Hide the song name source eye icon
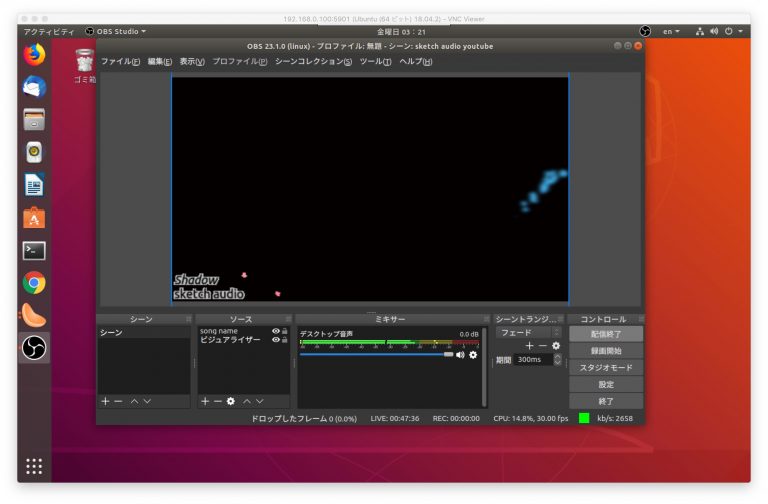 [x=276, y=331]
